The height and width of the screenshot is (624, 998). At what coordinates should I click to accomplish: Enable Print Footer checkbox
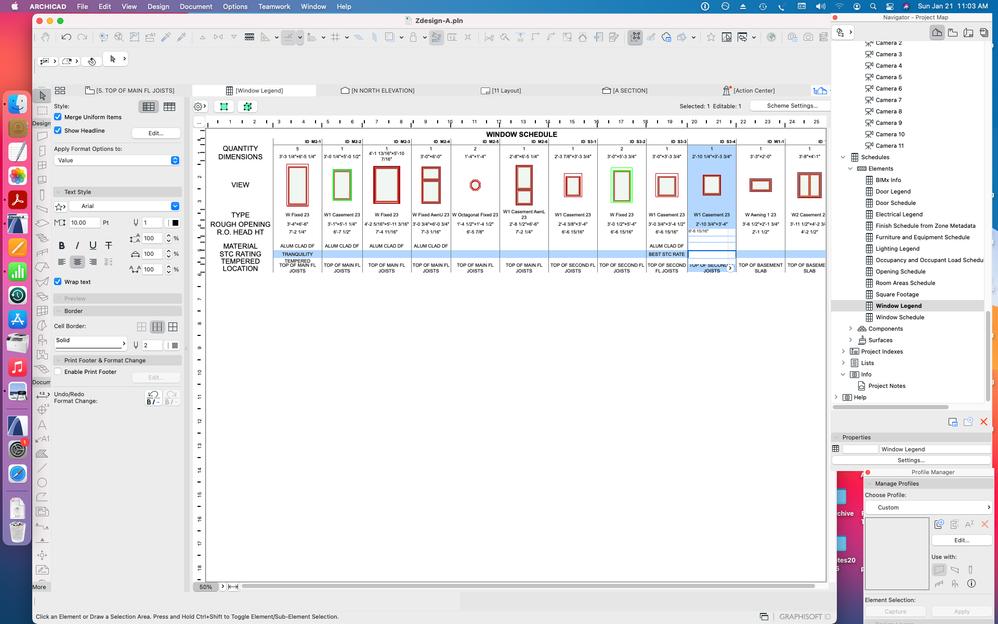[x=58, y=372]
